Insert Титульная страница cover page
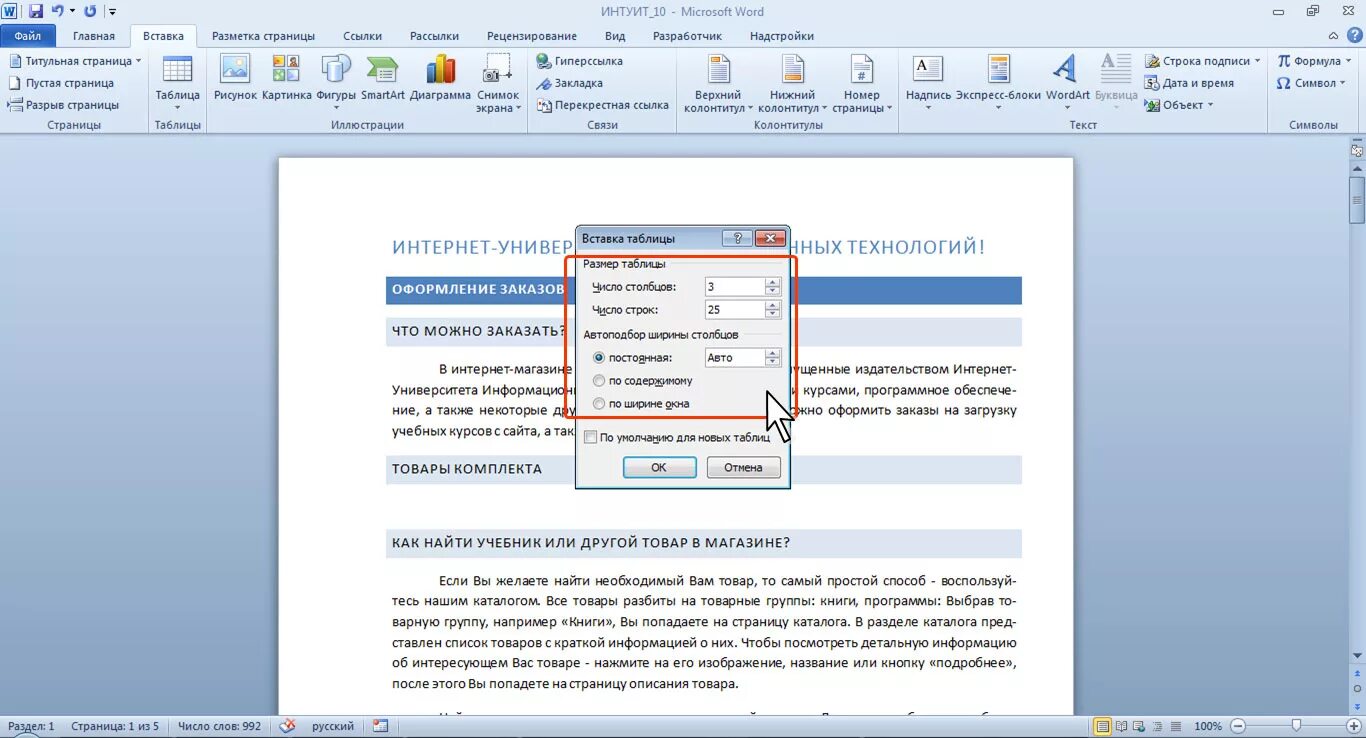1366x738 pixels. coord(75,61)
